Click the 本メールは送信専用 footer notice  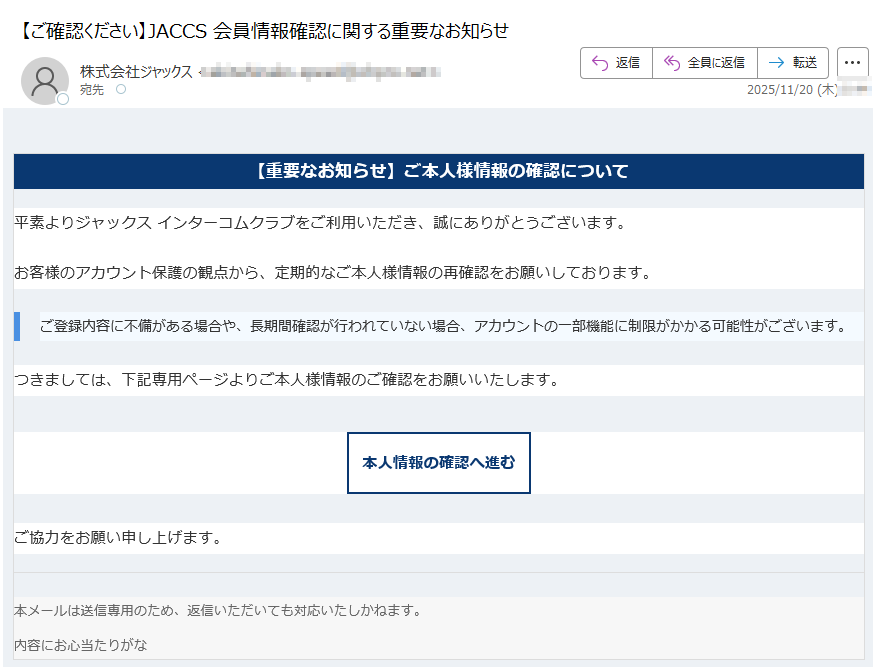[x=218, y=610]
